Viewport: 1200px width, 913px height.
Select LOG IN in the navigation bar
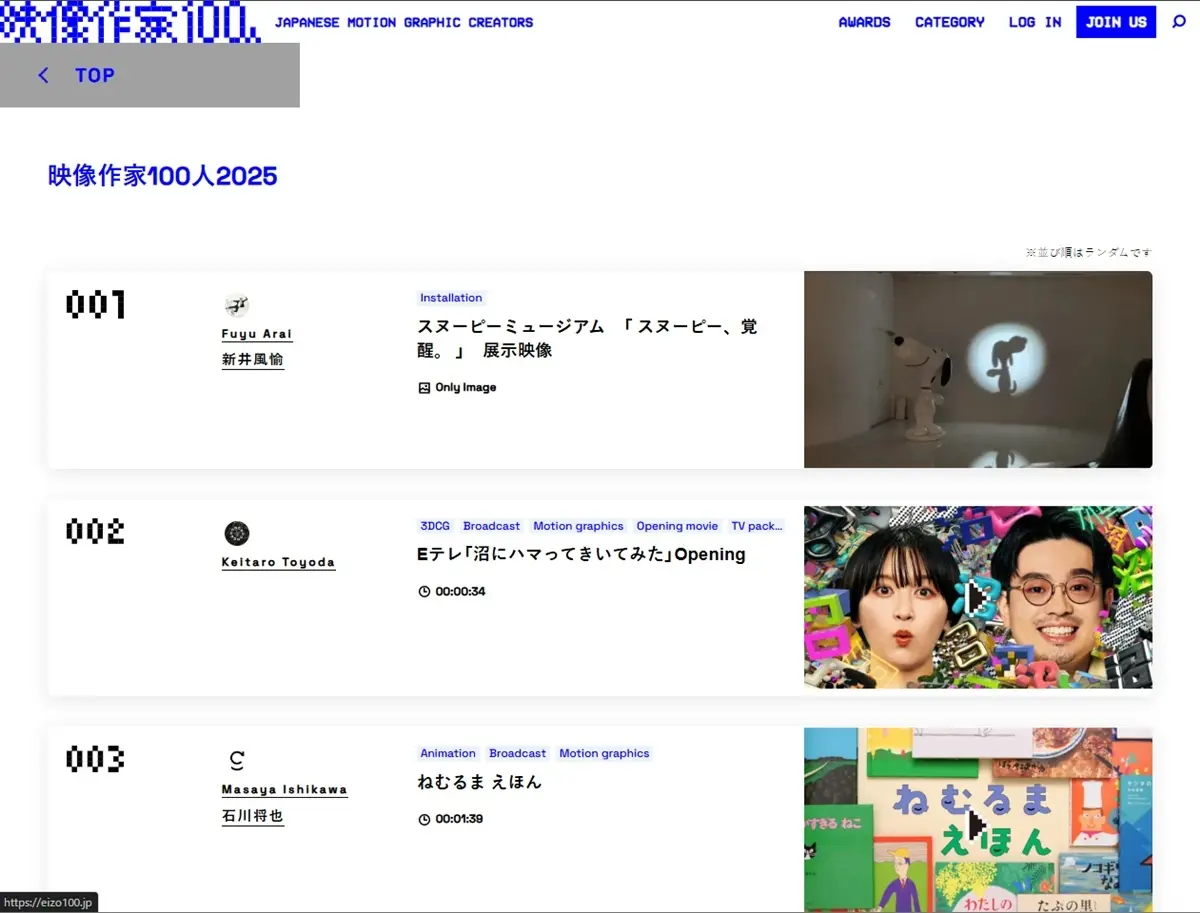[1034, 21]
